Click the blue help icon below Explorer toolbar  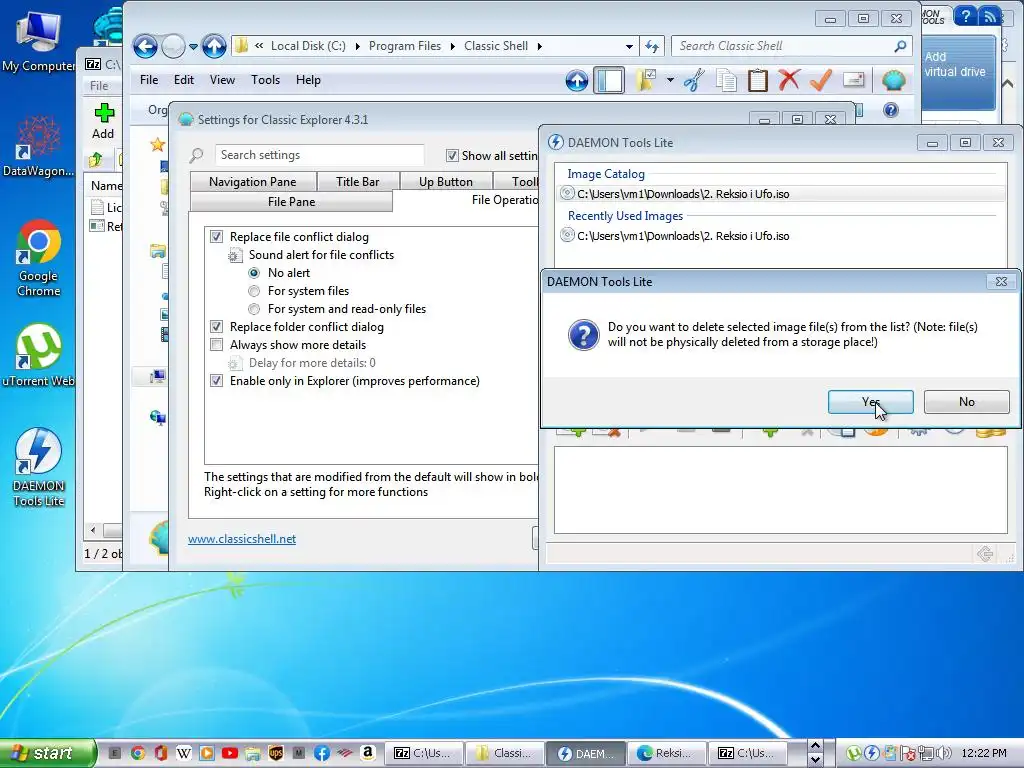coord(890,110)
